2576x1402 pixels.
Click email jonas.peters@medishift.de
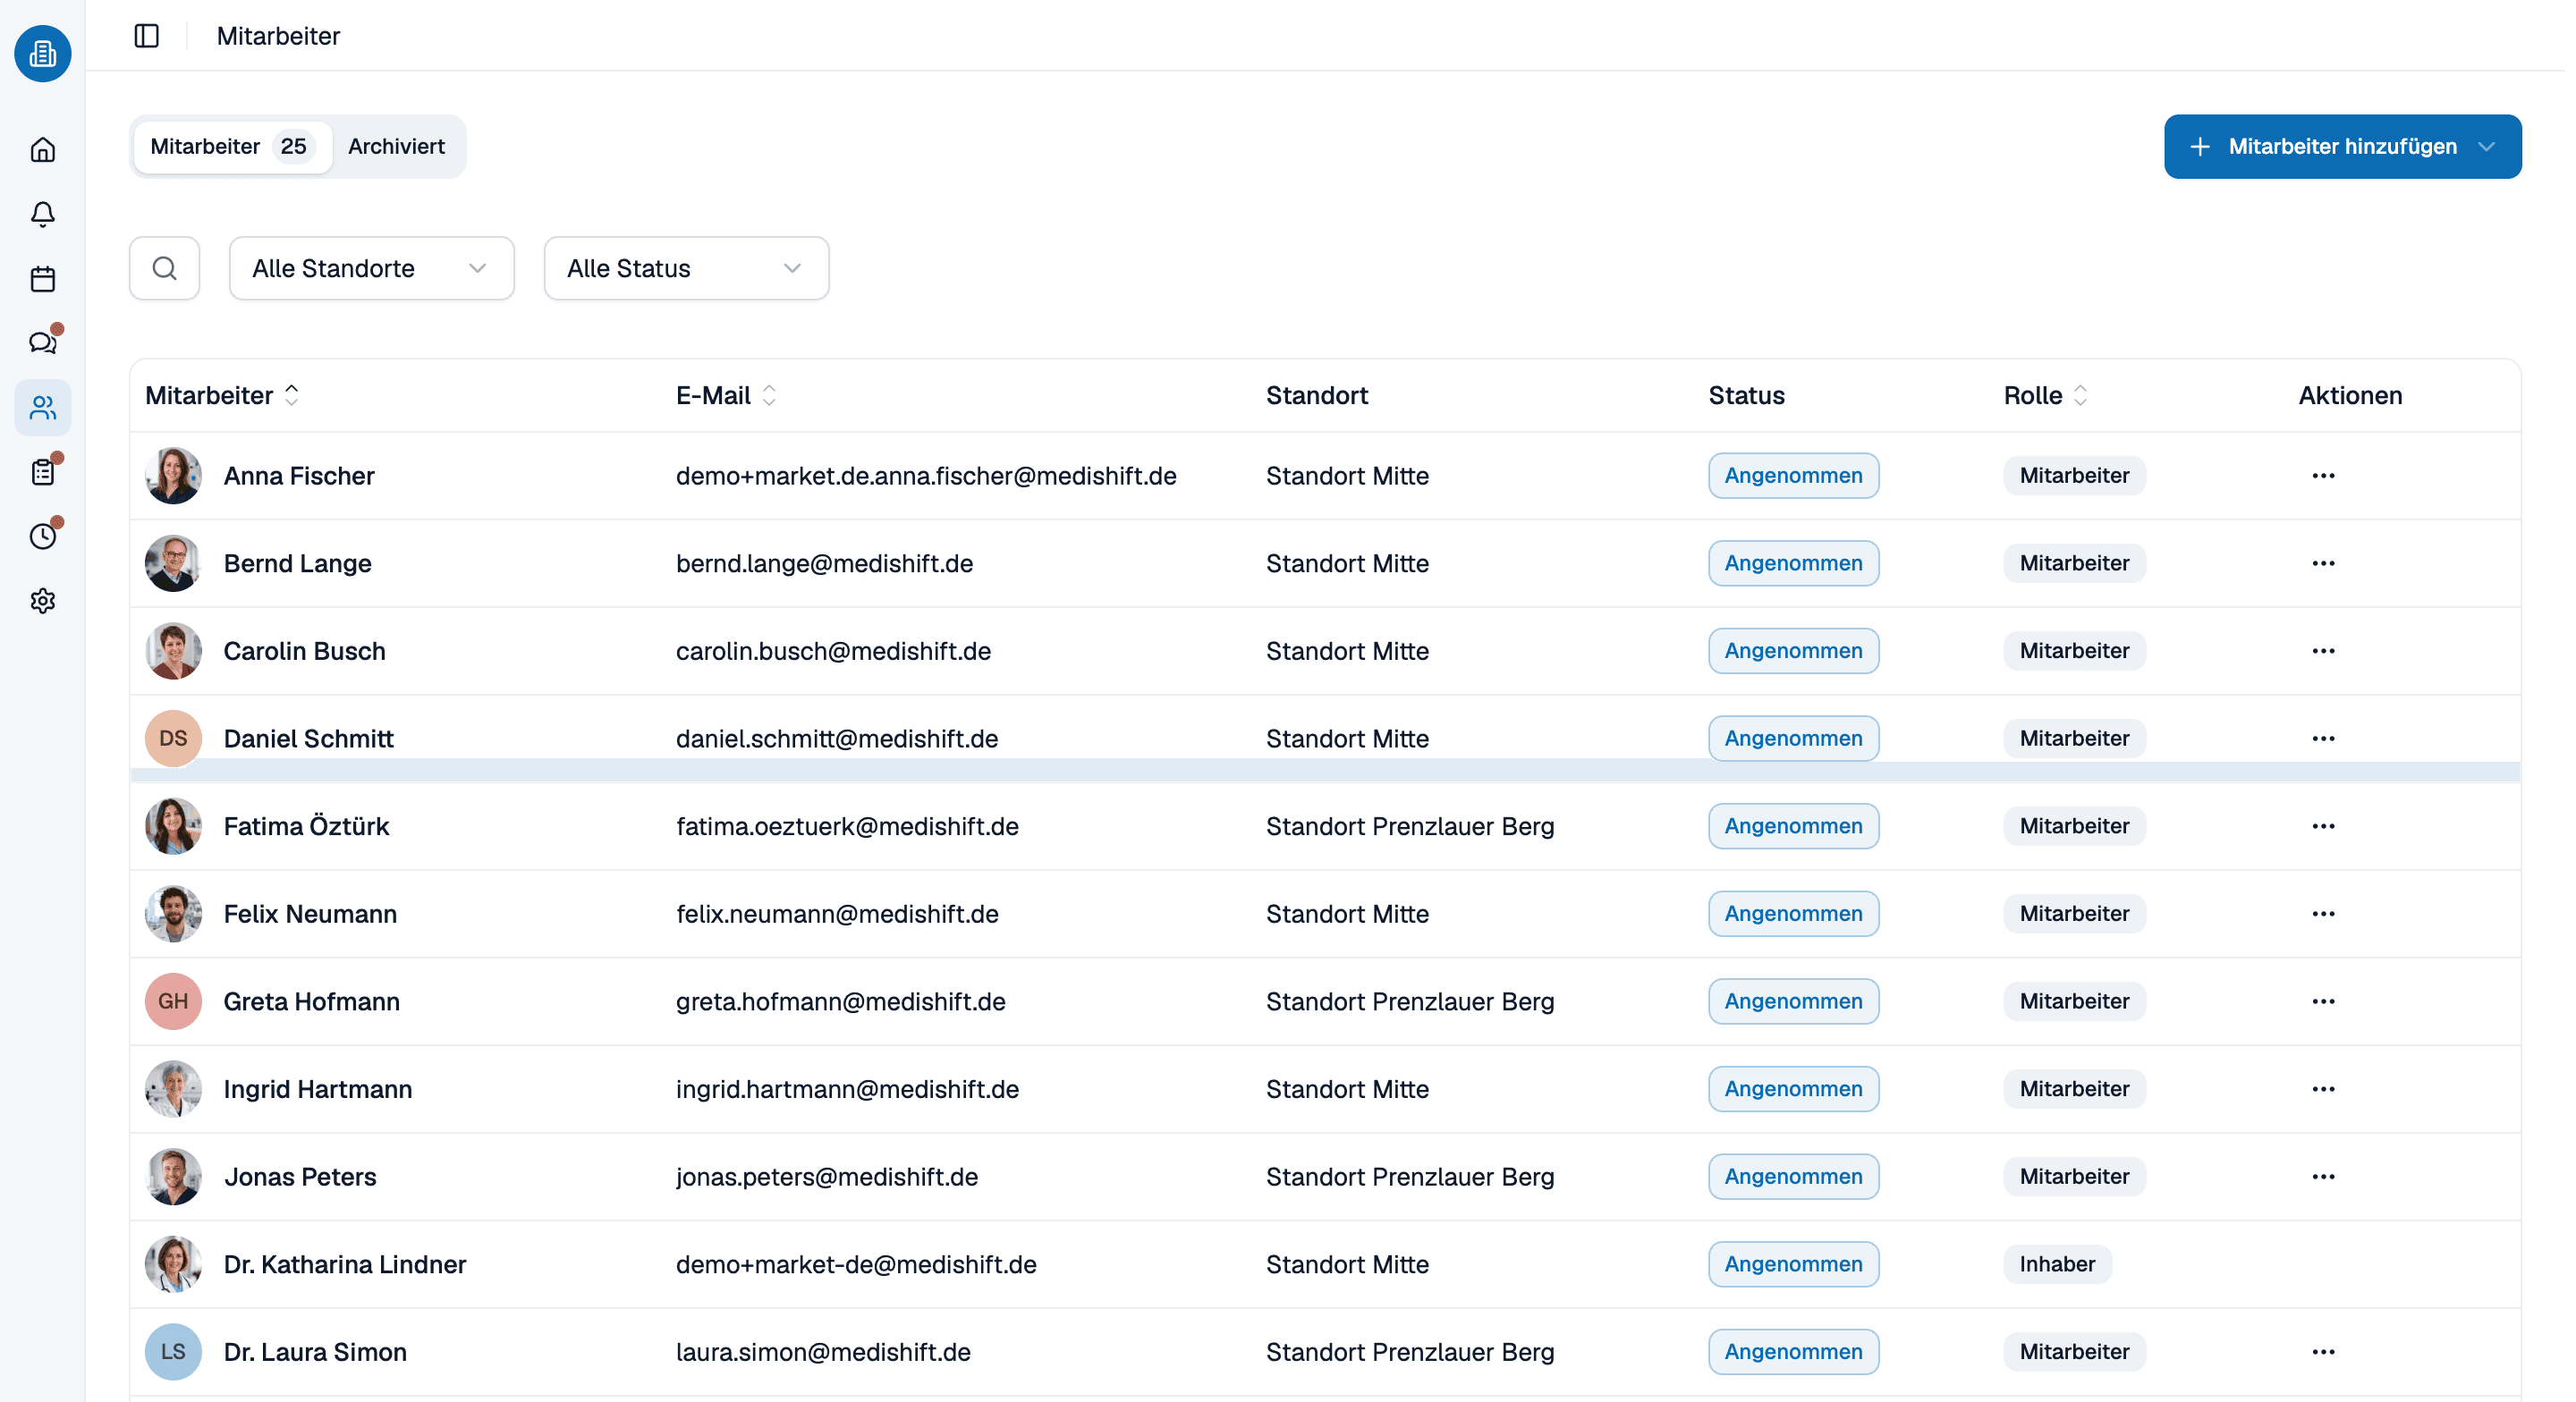click(x=827, y=1177)
